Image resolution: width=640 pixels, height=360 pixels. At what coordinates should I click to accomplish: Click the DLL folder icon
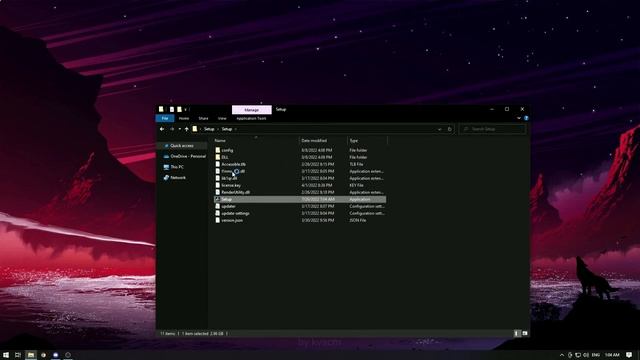pyautogui.click(x=218, y=157)
